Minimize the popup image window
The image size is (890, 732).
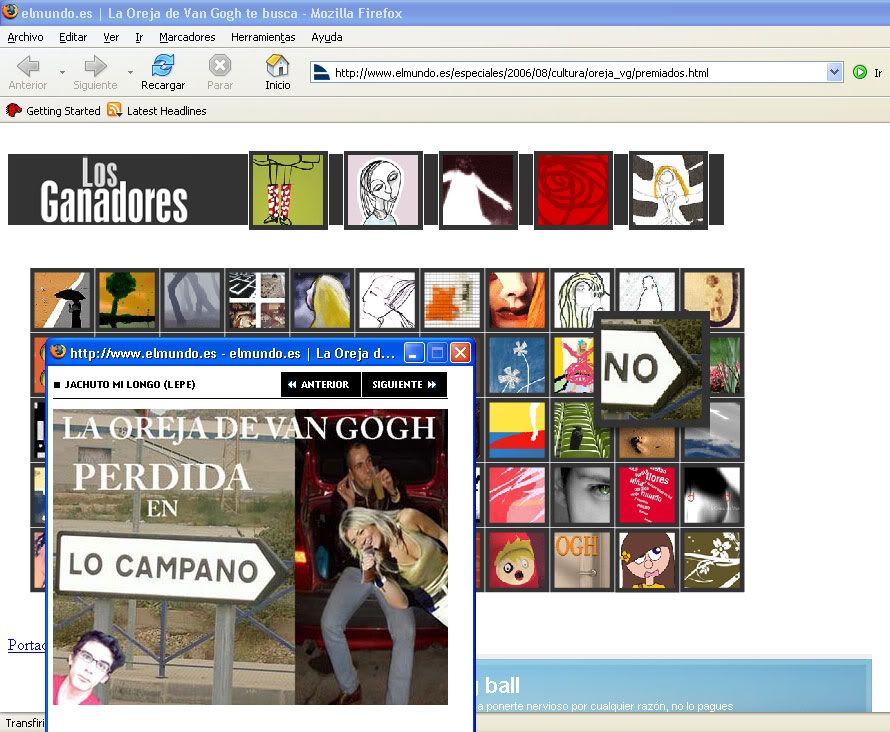414,353
